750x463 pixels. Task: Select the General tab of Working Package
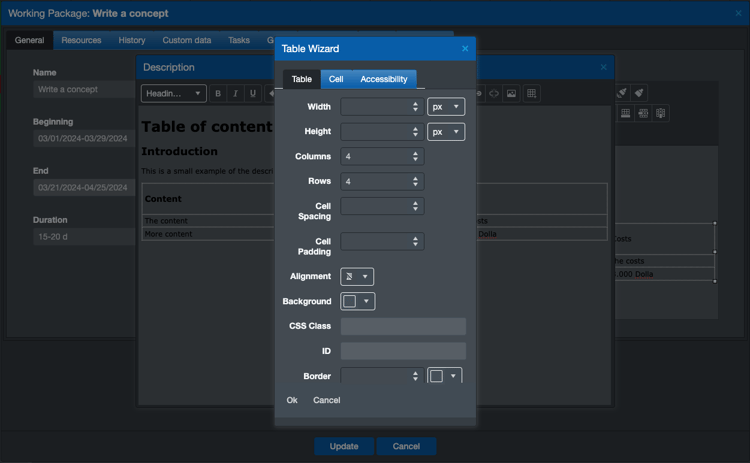point(30,40)
